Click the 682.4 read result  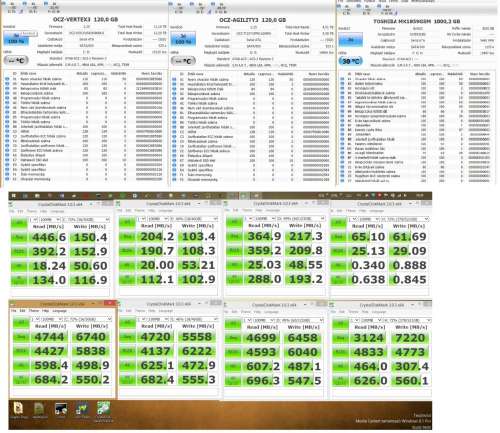(x=156, y=380)
